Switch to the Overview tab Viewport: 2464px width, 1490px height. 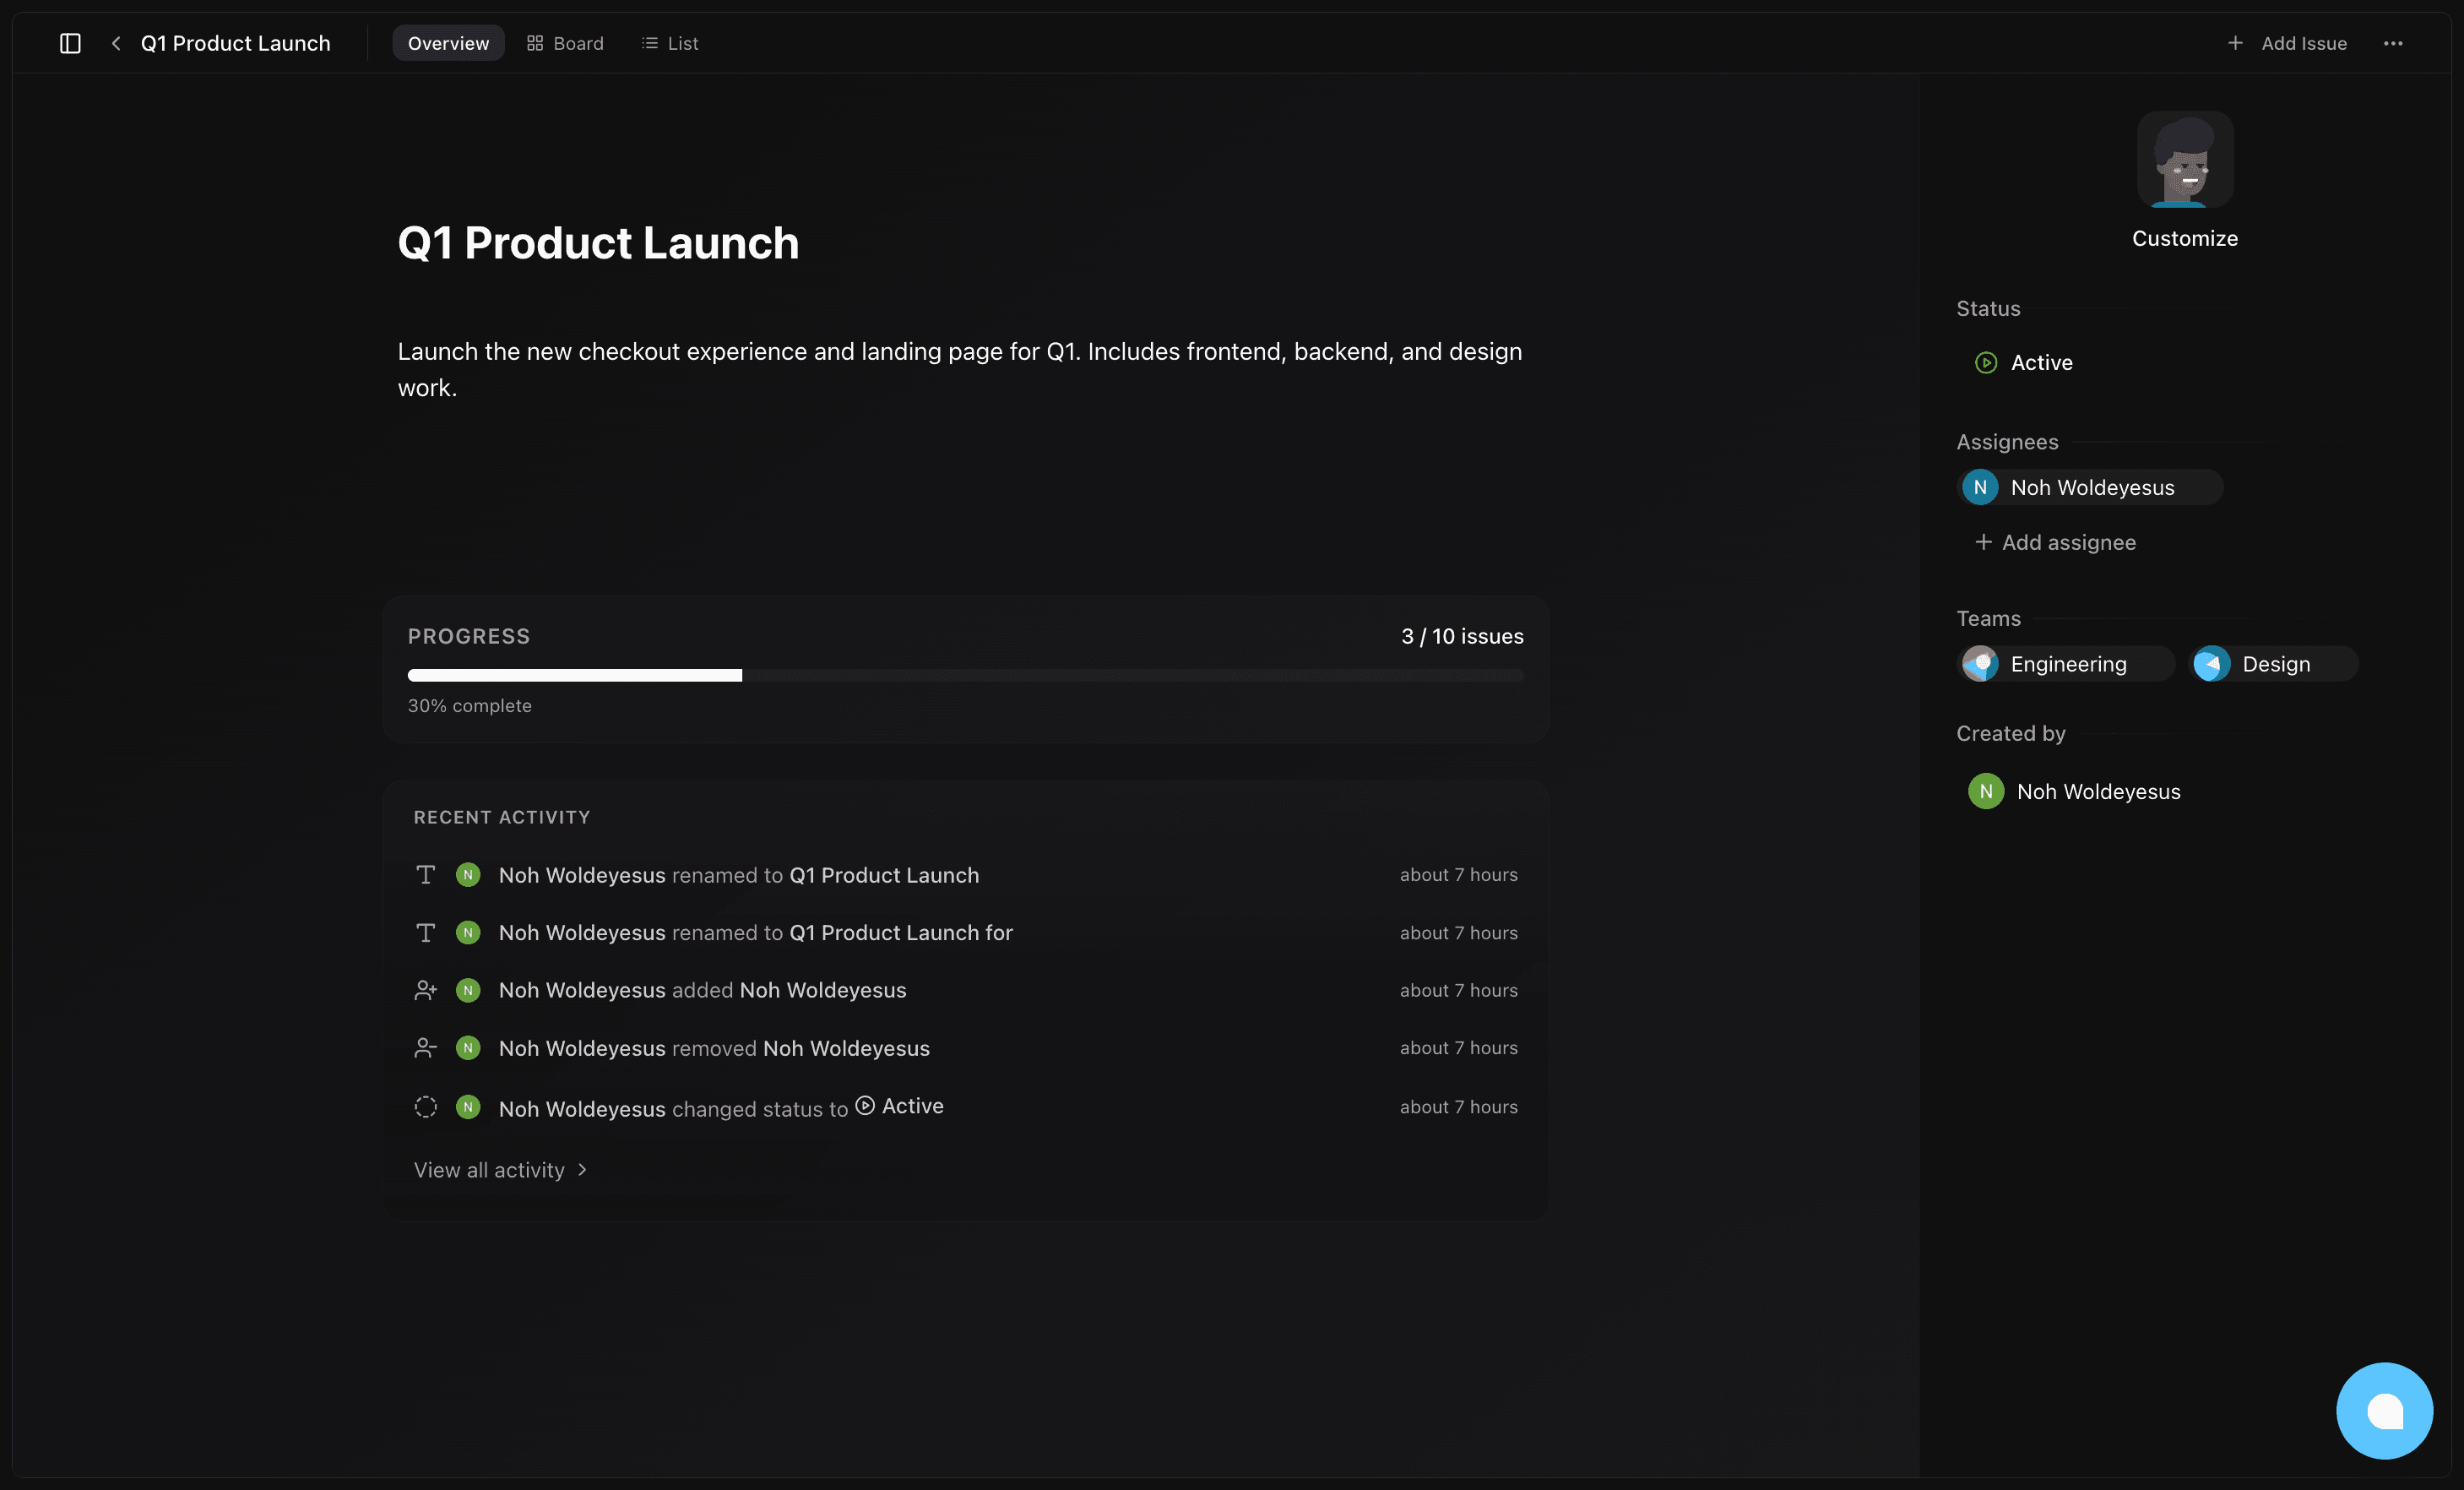(x=448, y=43)
